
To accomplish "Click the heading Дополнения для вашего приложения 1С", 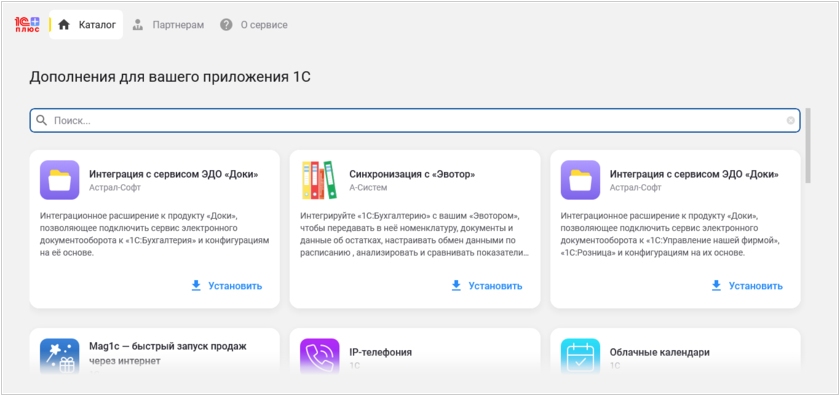I will coord(170,77).
